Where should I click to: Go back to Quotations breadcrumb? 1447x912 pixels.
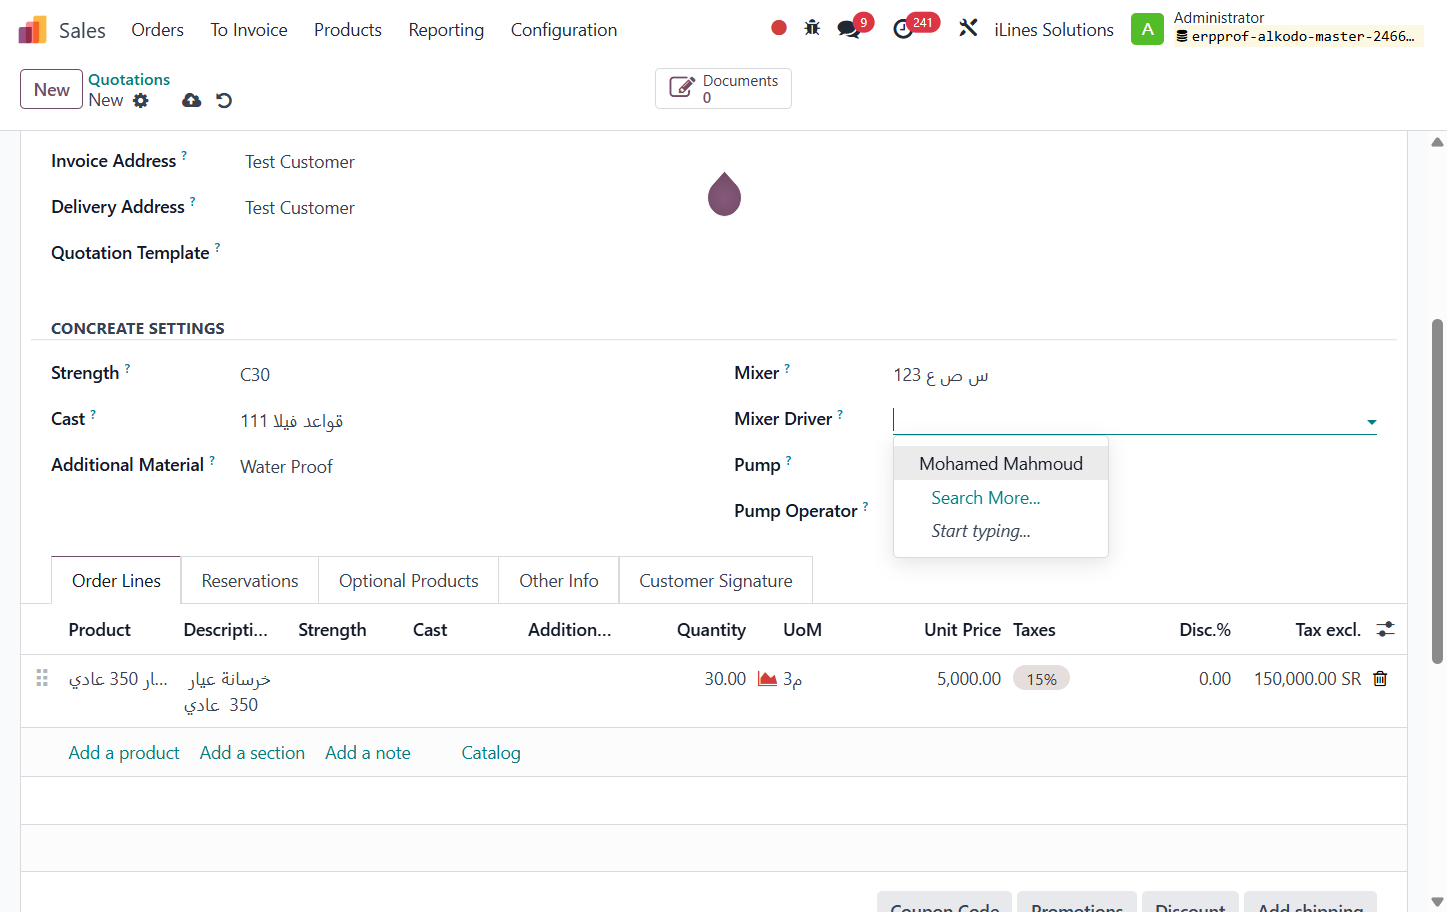tap(129, 80)
